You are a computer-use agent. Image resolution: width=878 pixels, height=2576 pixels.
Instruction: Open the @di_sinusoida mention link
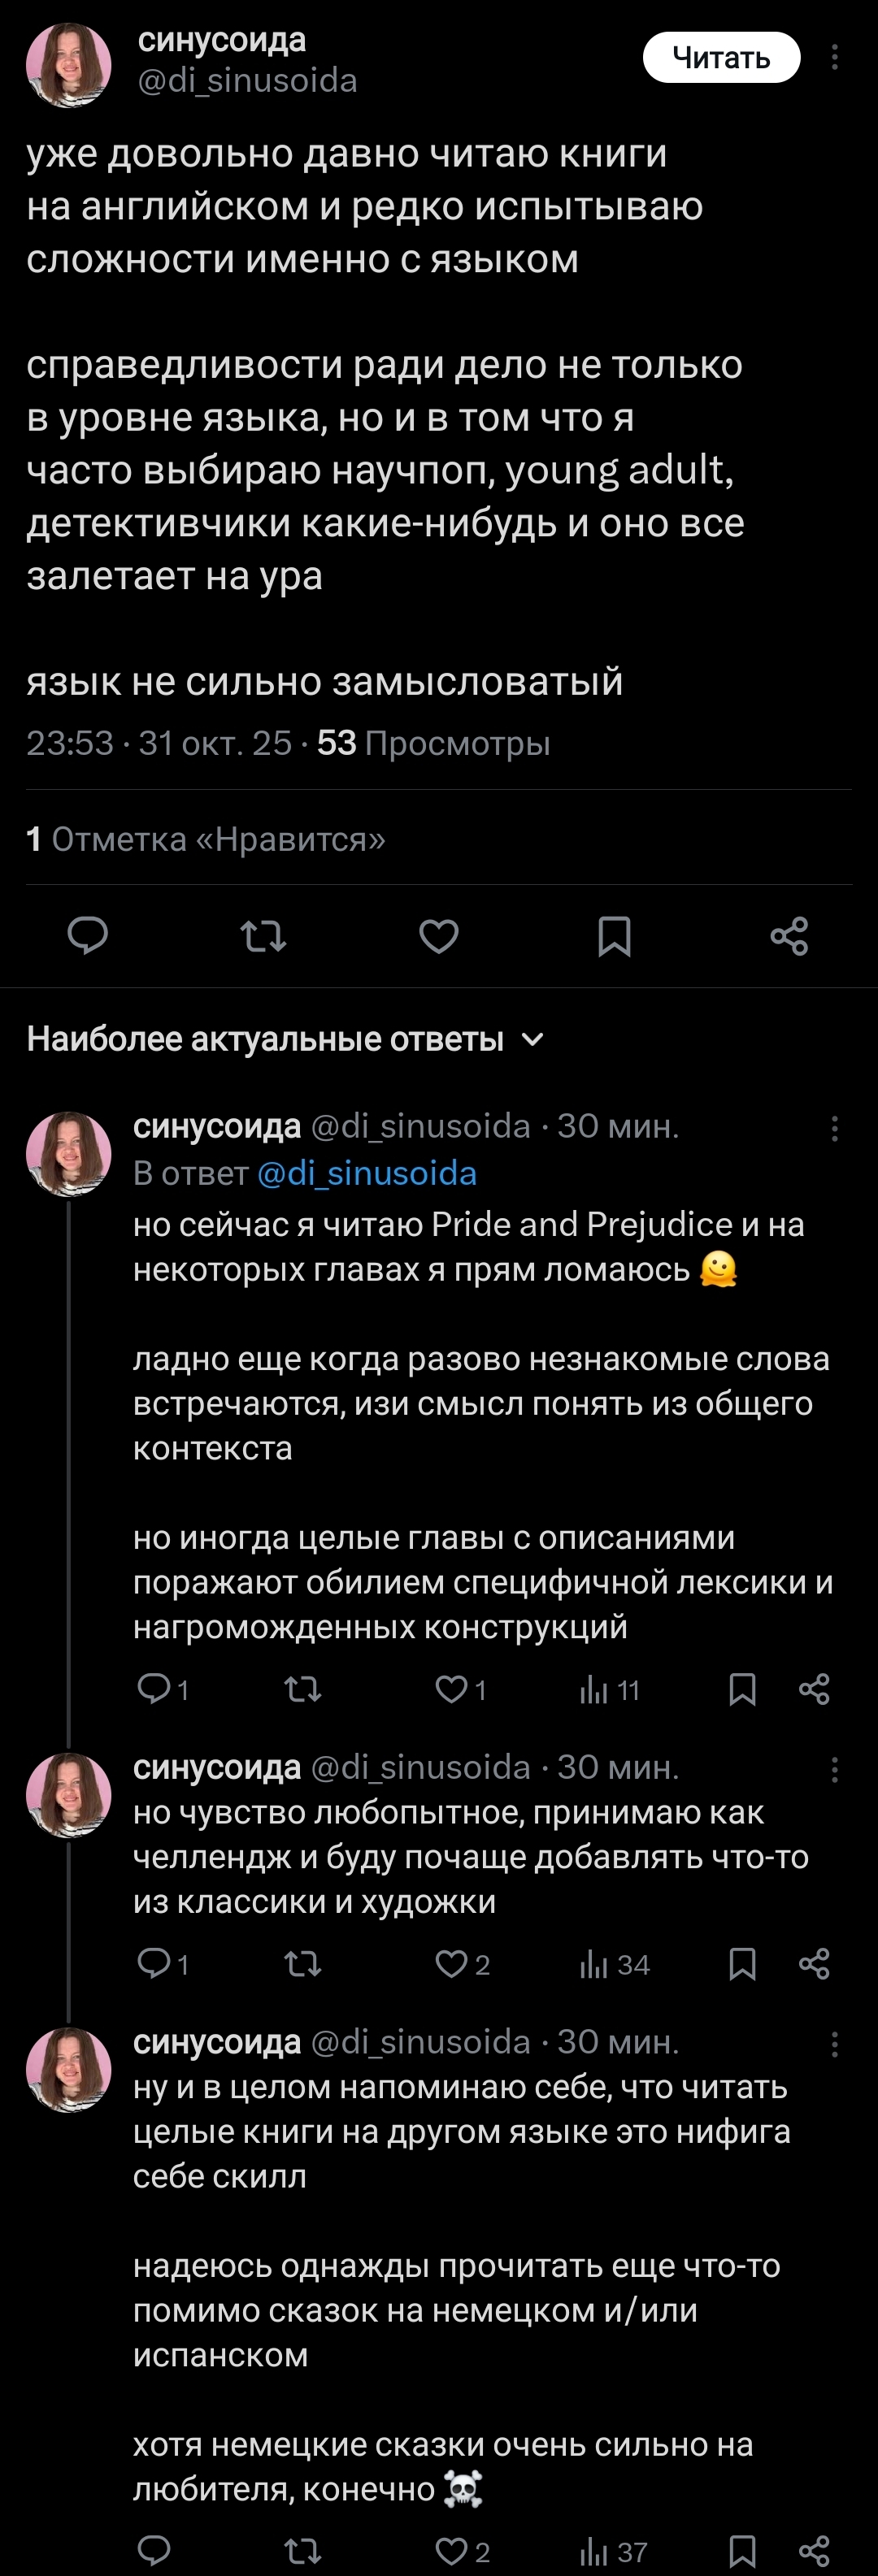click(x=367, y=1173)
